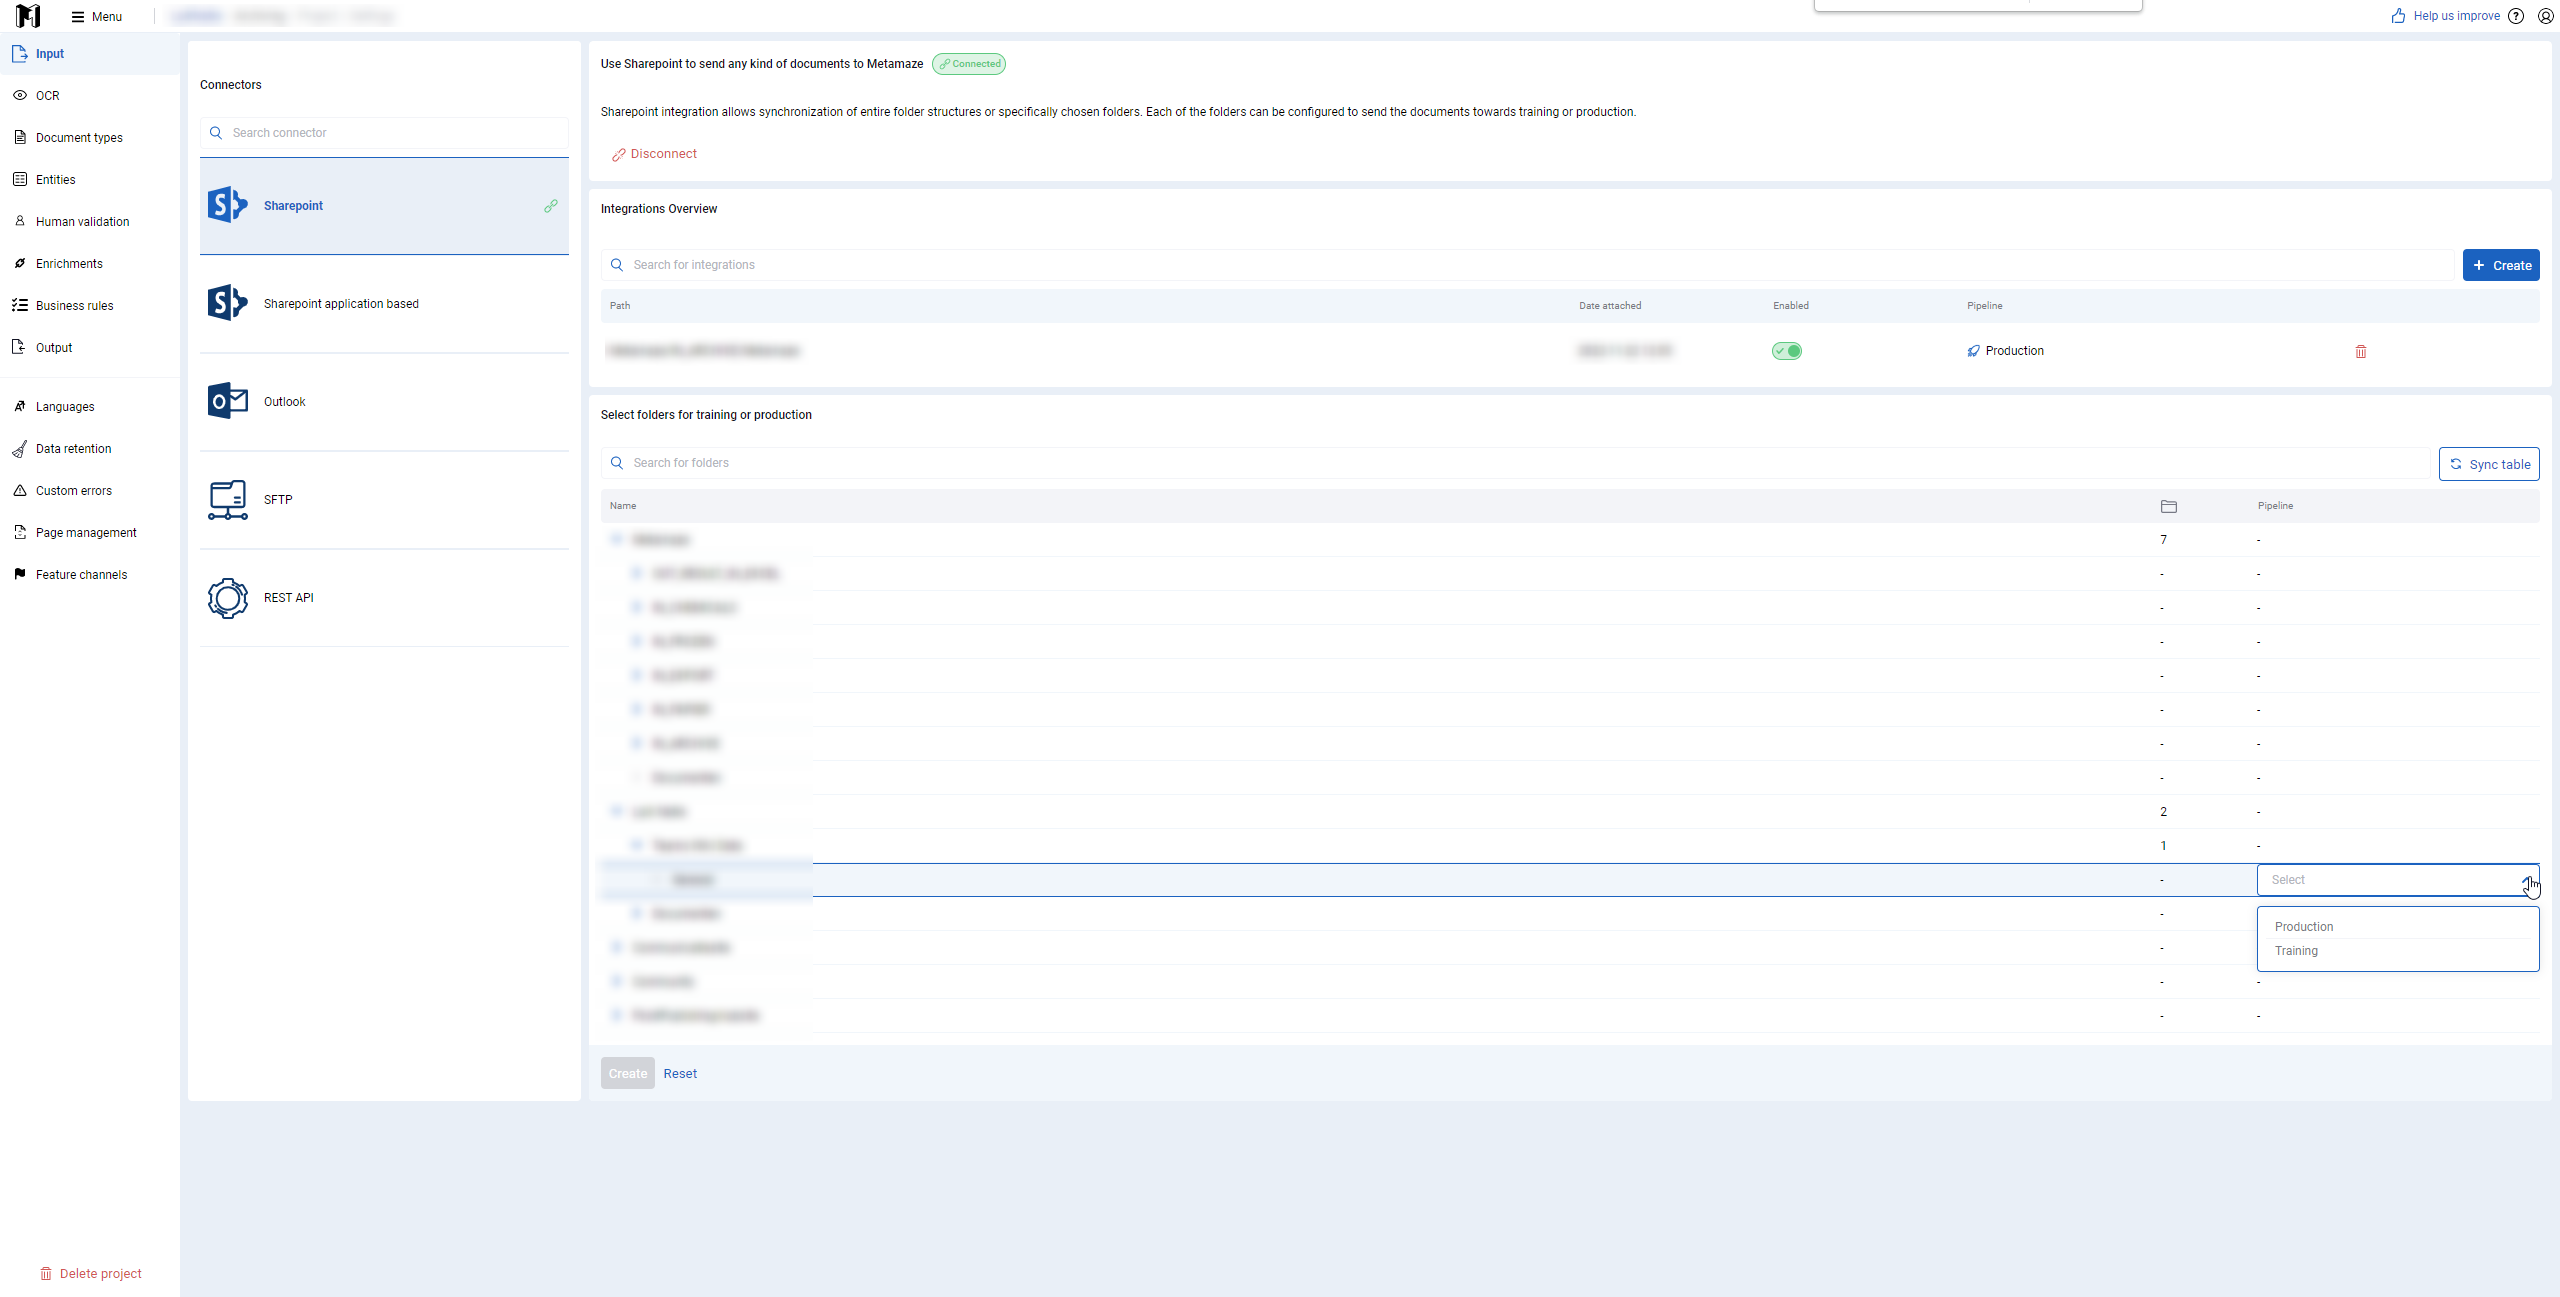Click the folder column header icon

pyautogui.click(x=2168, y=506)
